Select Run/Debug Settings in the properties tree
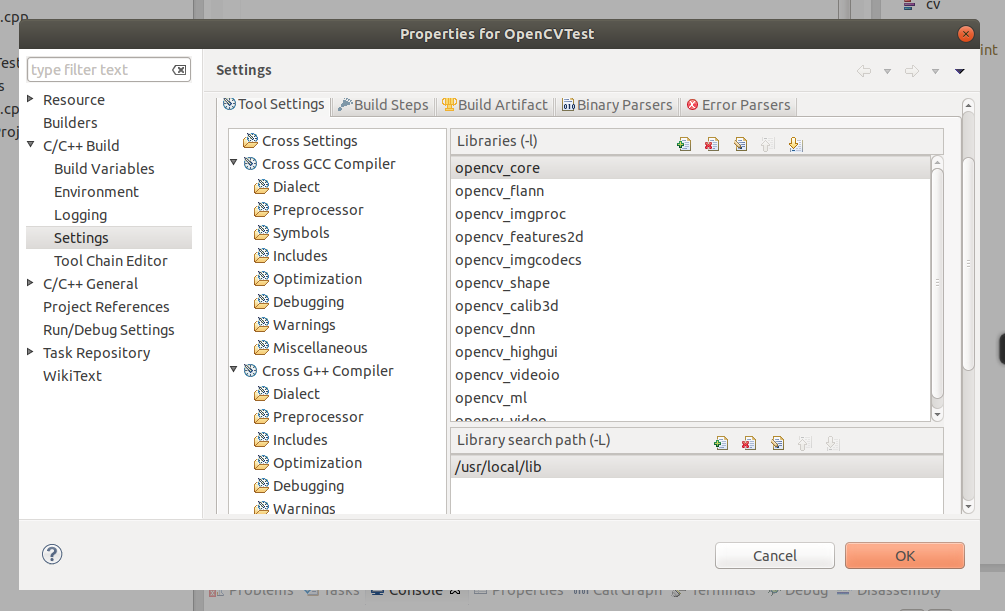 click(108, 330)
